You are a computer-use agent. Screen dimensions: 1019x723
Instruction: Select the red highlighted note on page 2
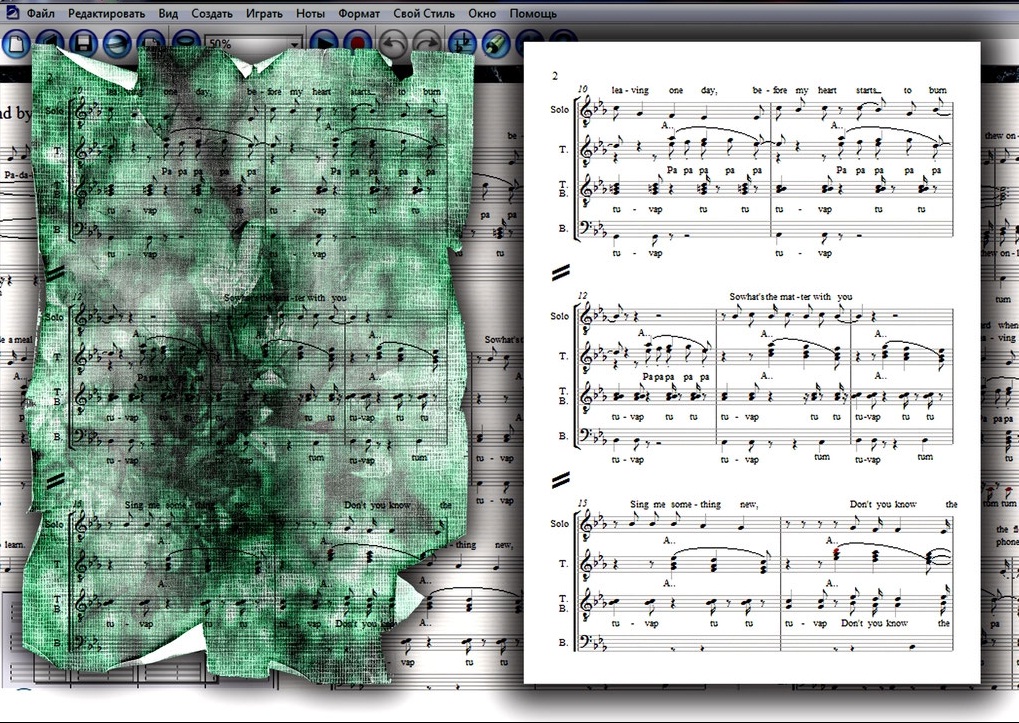click(836, 552)
